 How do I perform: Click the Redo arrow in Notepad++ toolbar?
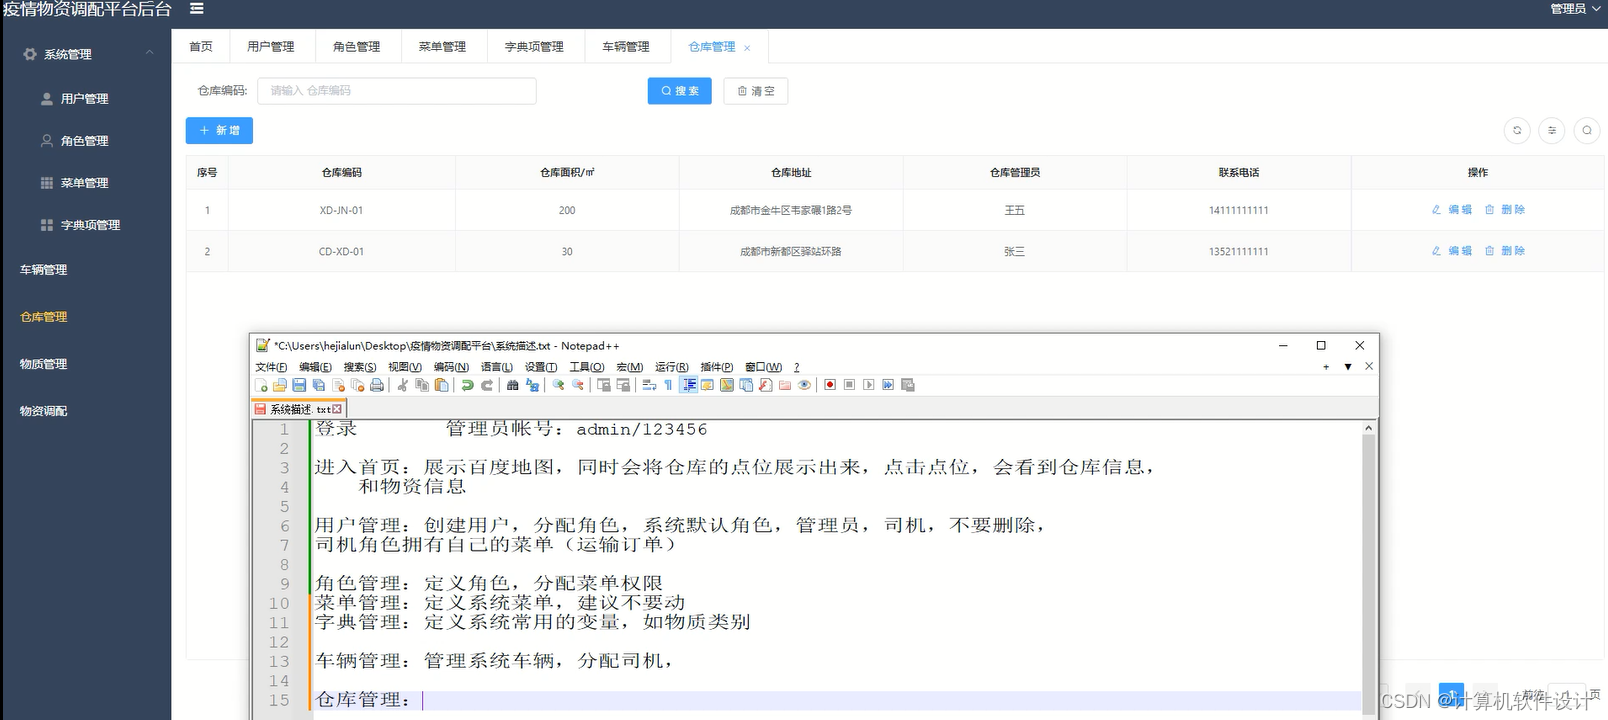pyautogui.click(x=488, y=385)
